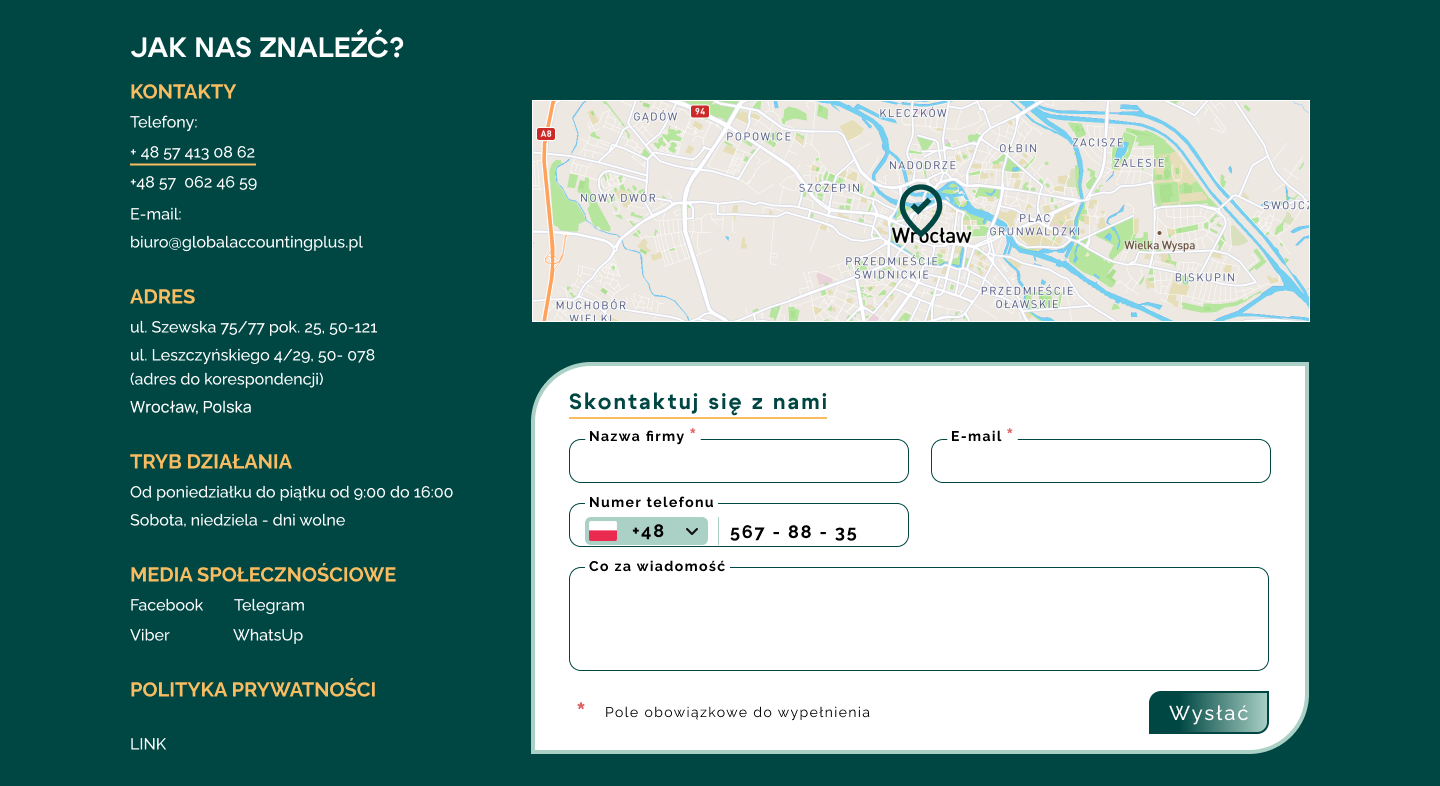The height and width of the screenshot is (786, 1440).
Task: Click the (adres do korespondencji) text
Action: point(227,379)
